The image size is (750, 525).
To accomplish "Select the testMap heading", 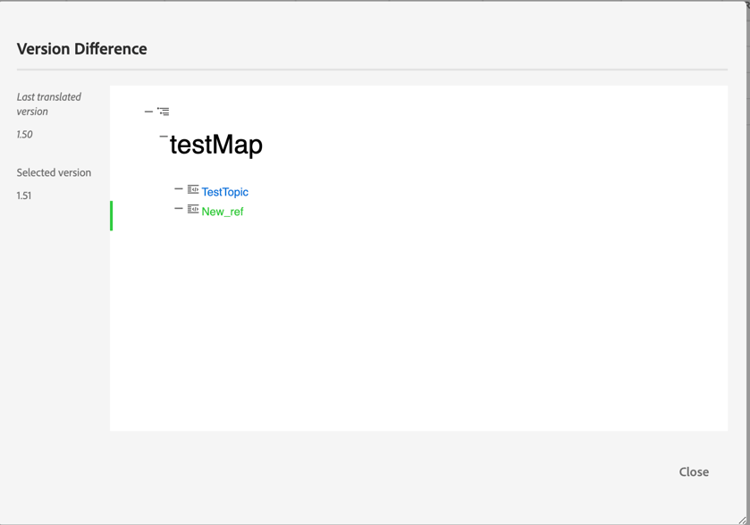I will 216,145.
